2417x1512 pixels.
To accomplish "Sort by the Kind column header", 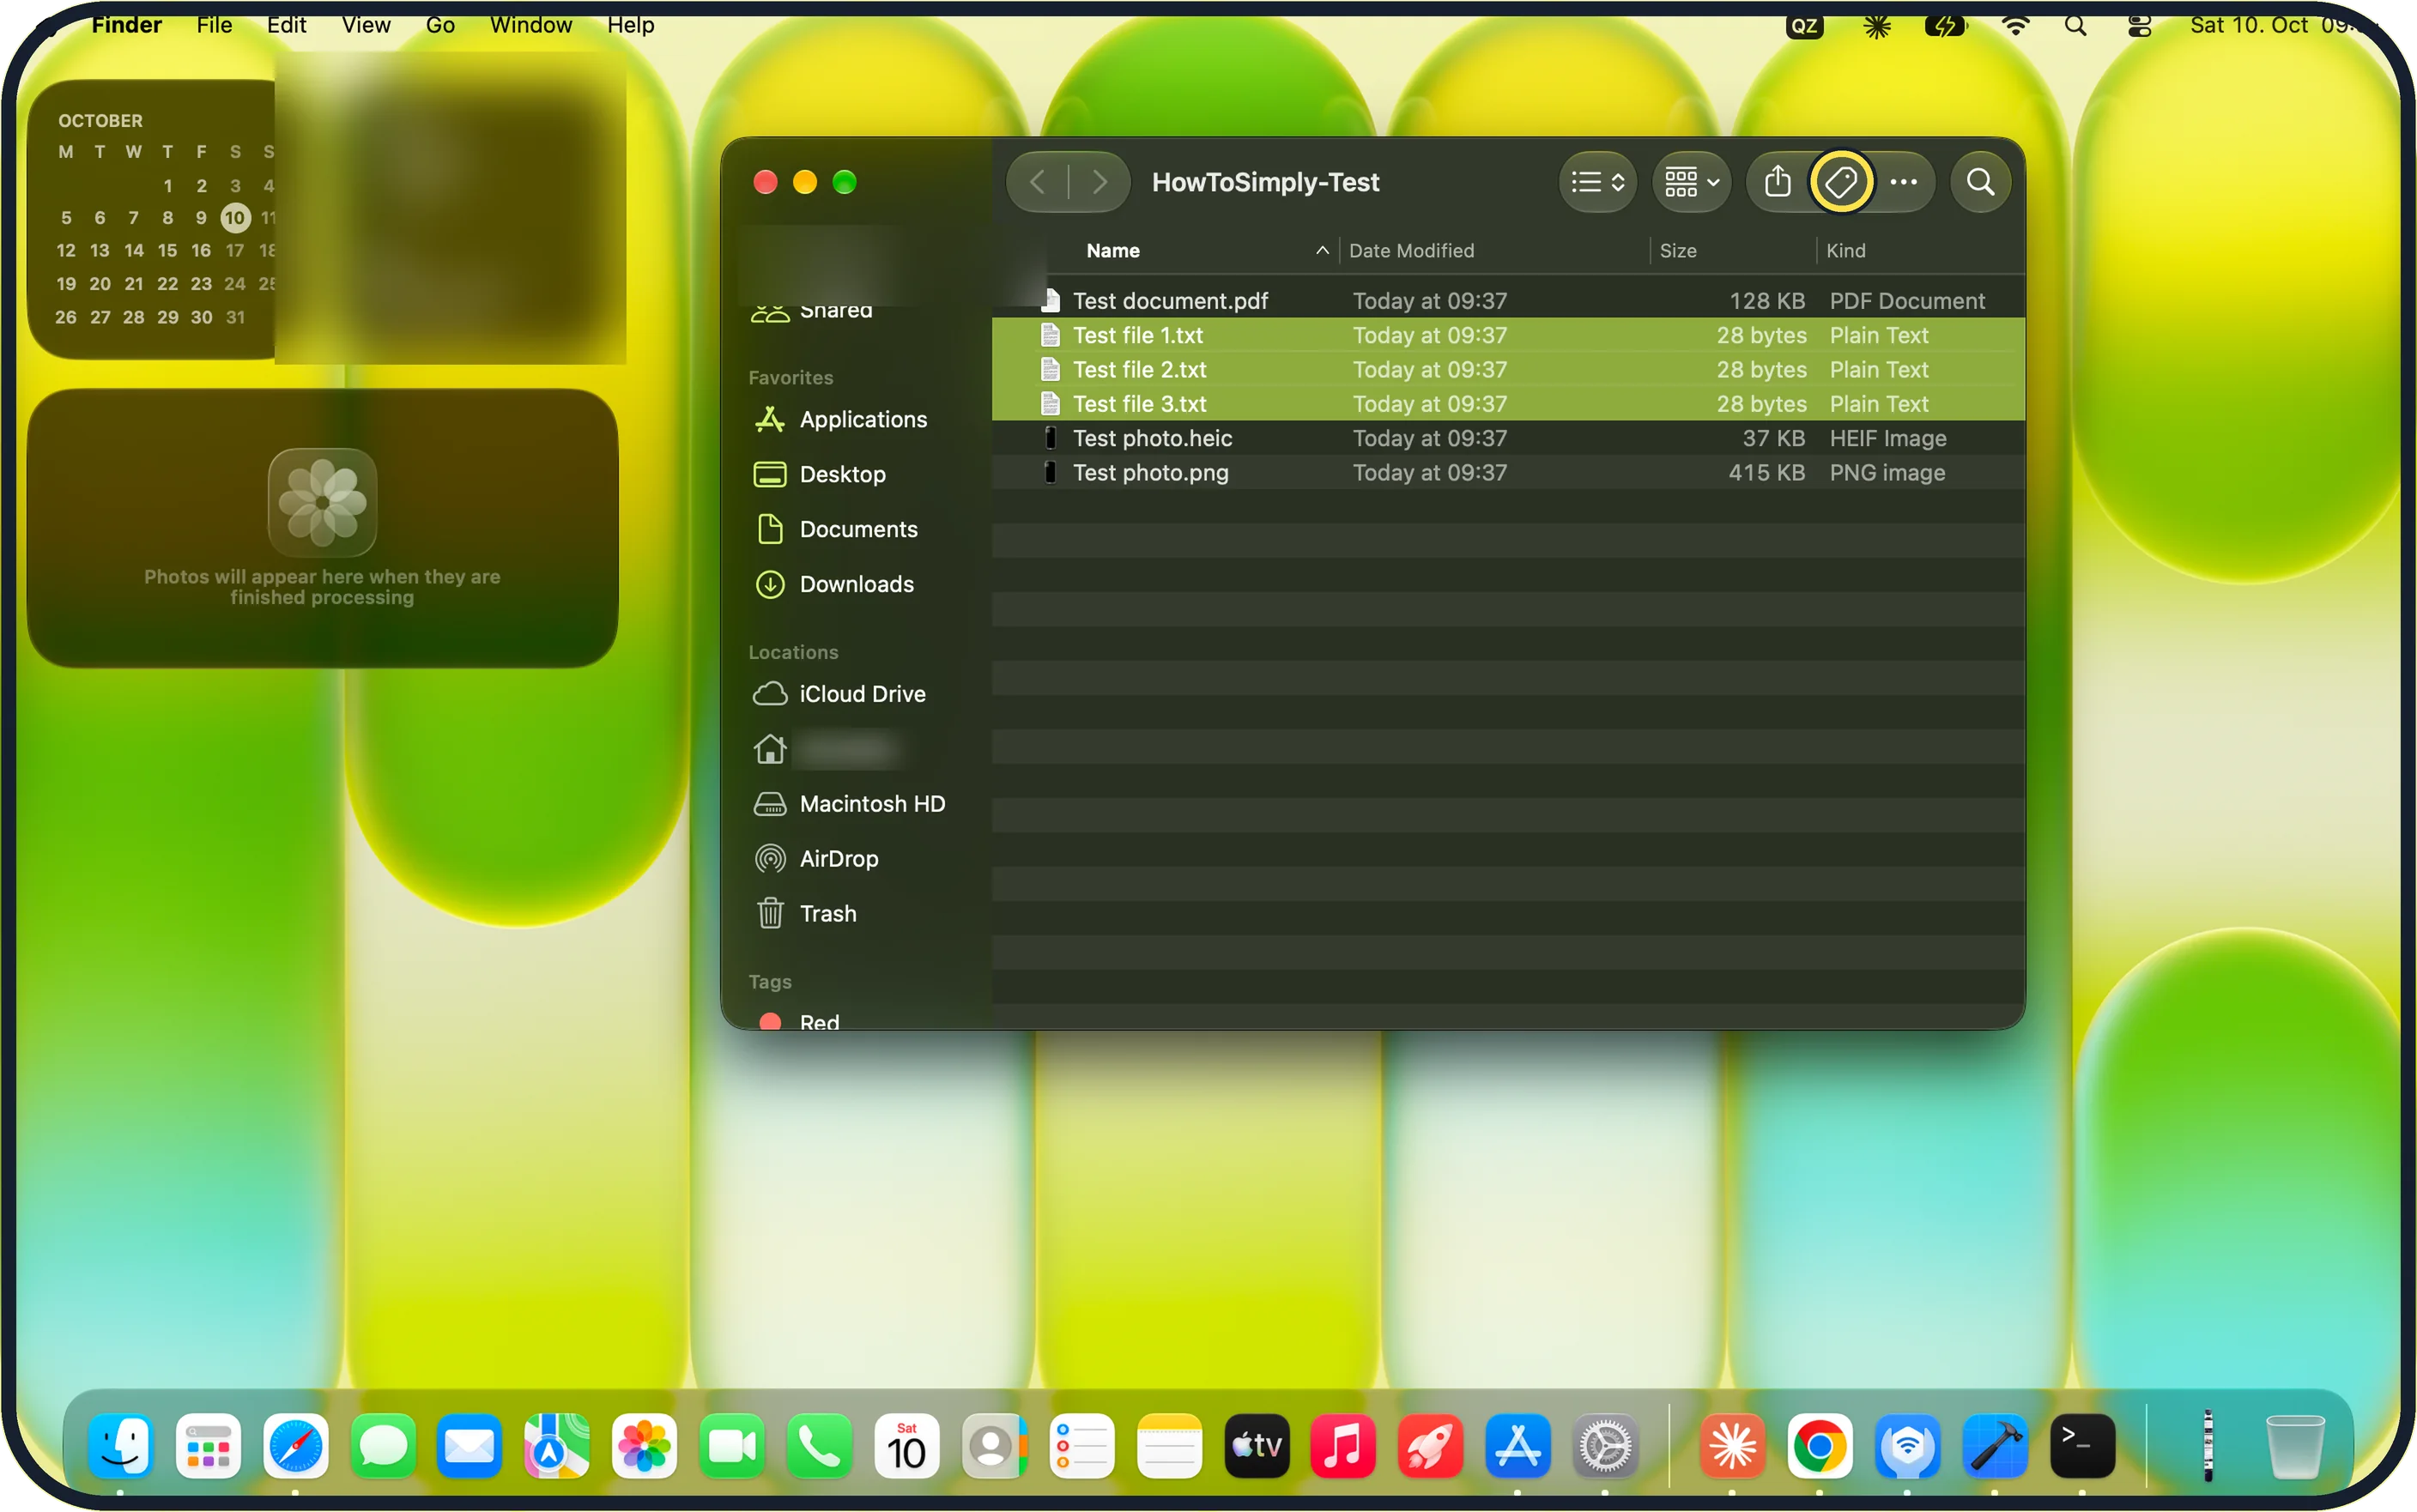I will point(1845,251).
